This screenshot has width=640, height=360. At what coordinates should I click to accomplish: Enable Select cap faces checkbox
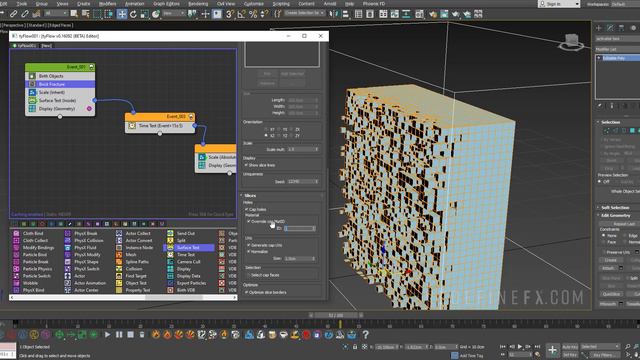click(x=249, y=275)
